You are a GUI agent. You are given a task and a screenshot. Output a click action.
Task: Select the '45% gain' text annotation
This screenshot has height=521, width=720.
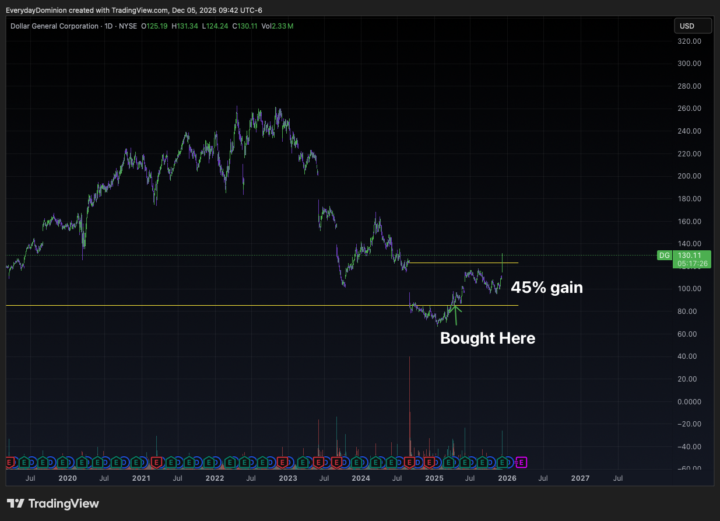click(x=546, y=288)
